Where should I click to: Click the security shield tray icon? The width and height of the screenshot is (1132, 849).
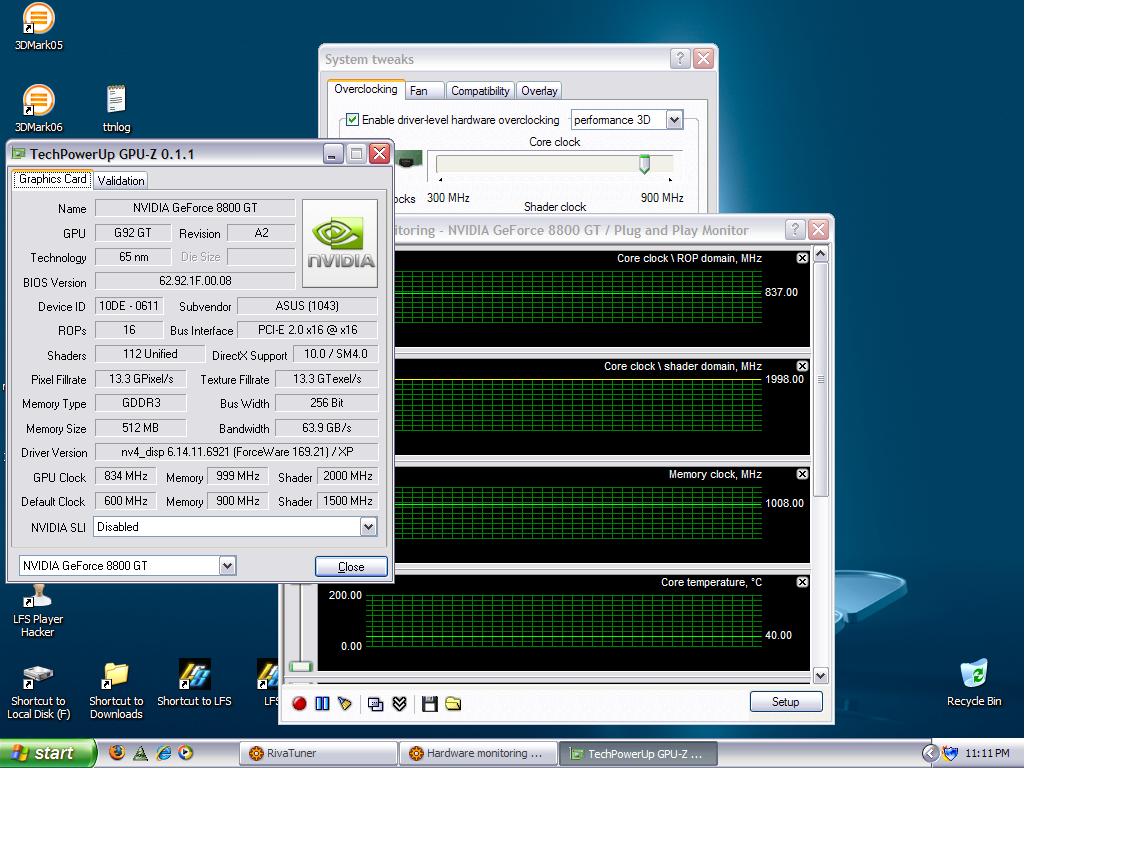pos(950,753)
